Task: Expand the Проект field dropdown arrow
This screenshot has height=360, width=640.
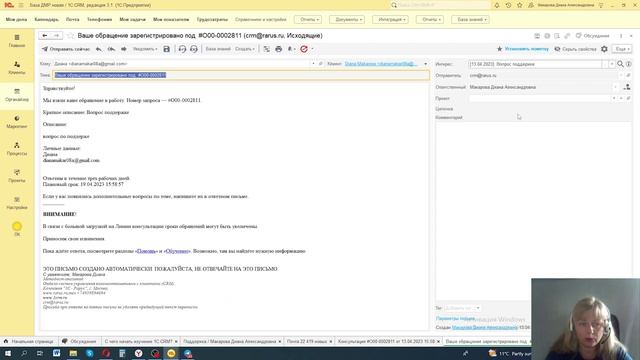Action: tap(614, 98)
